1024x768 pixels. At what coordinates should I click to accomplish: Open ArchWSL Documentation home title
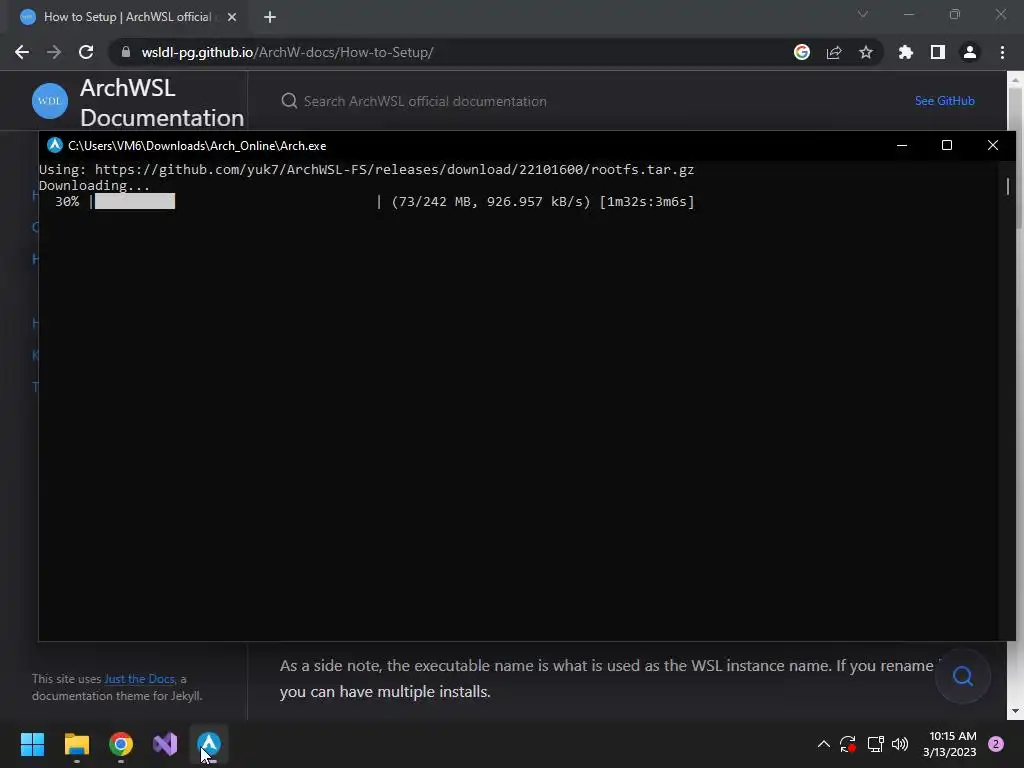click(162, 103)
